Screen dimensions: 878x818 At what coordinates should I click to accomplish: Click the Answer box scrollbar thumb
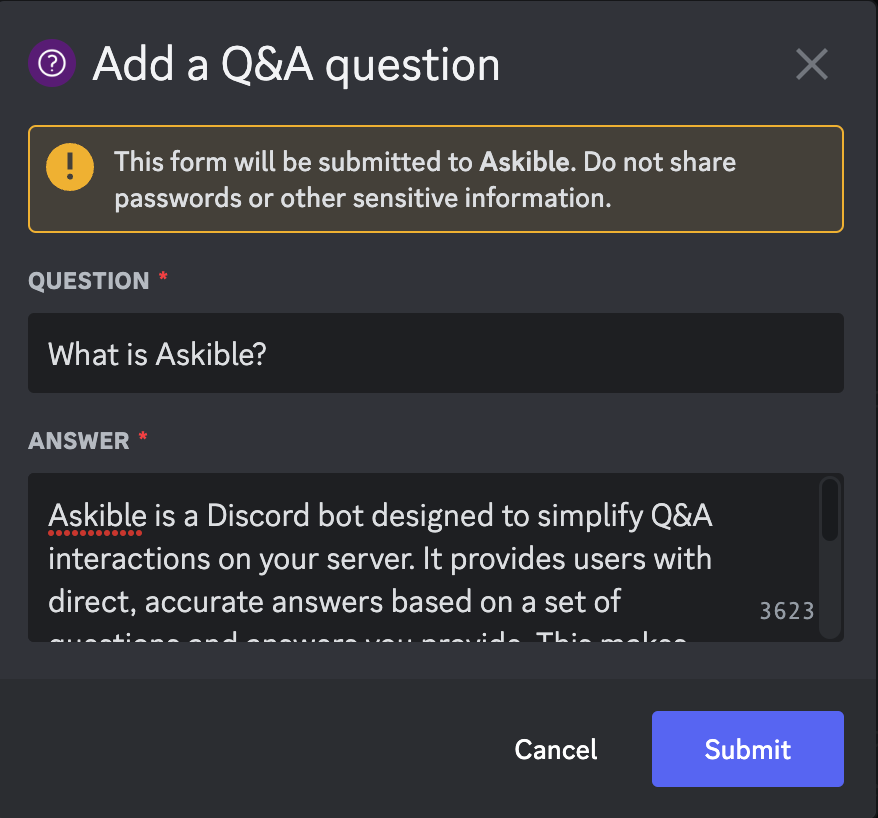point(829,510)
